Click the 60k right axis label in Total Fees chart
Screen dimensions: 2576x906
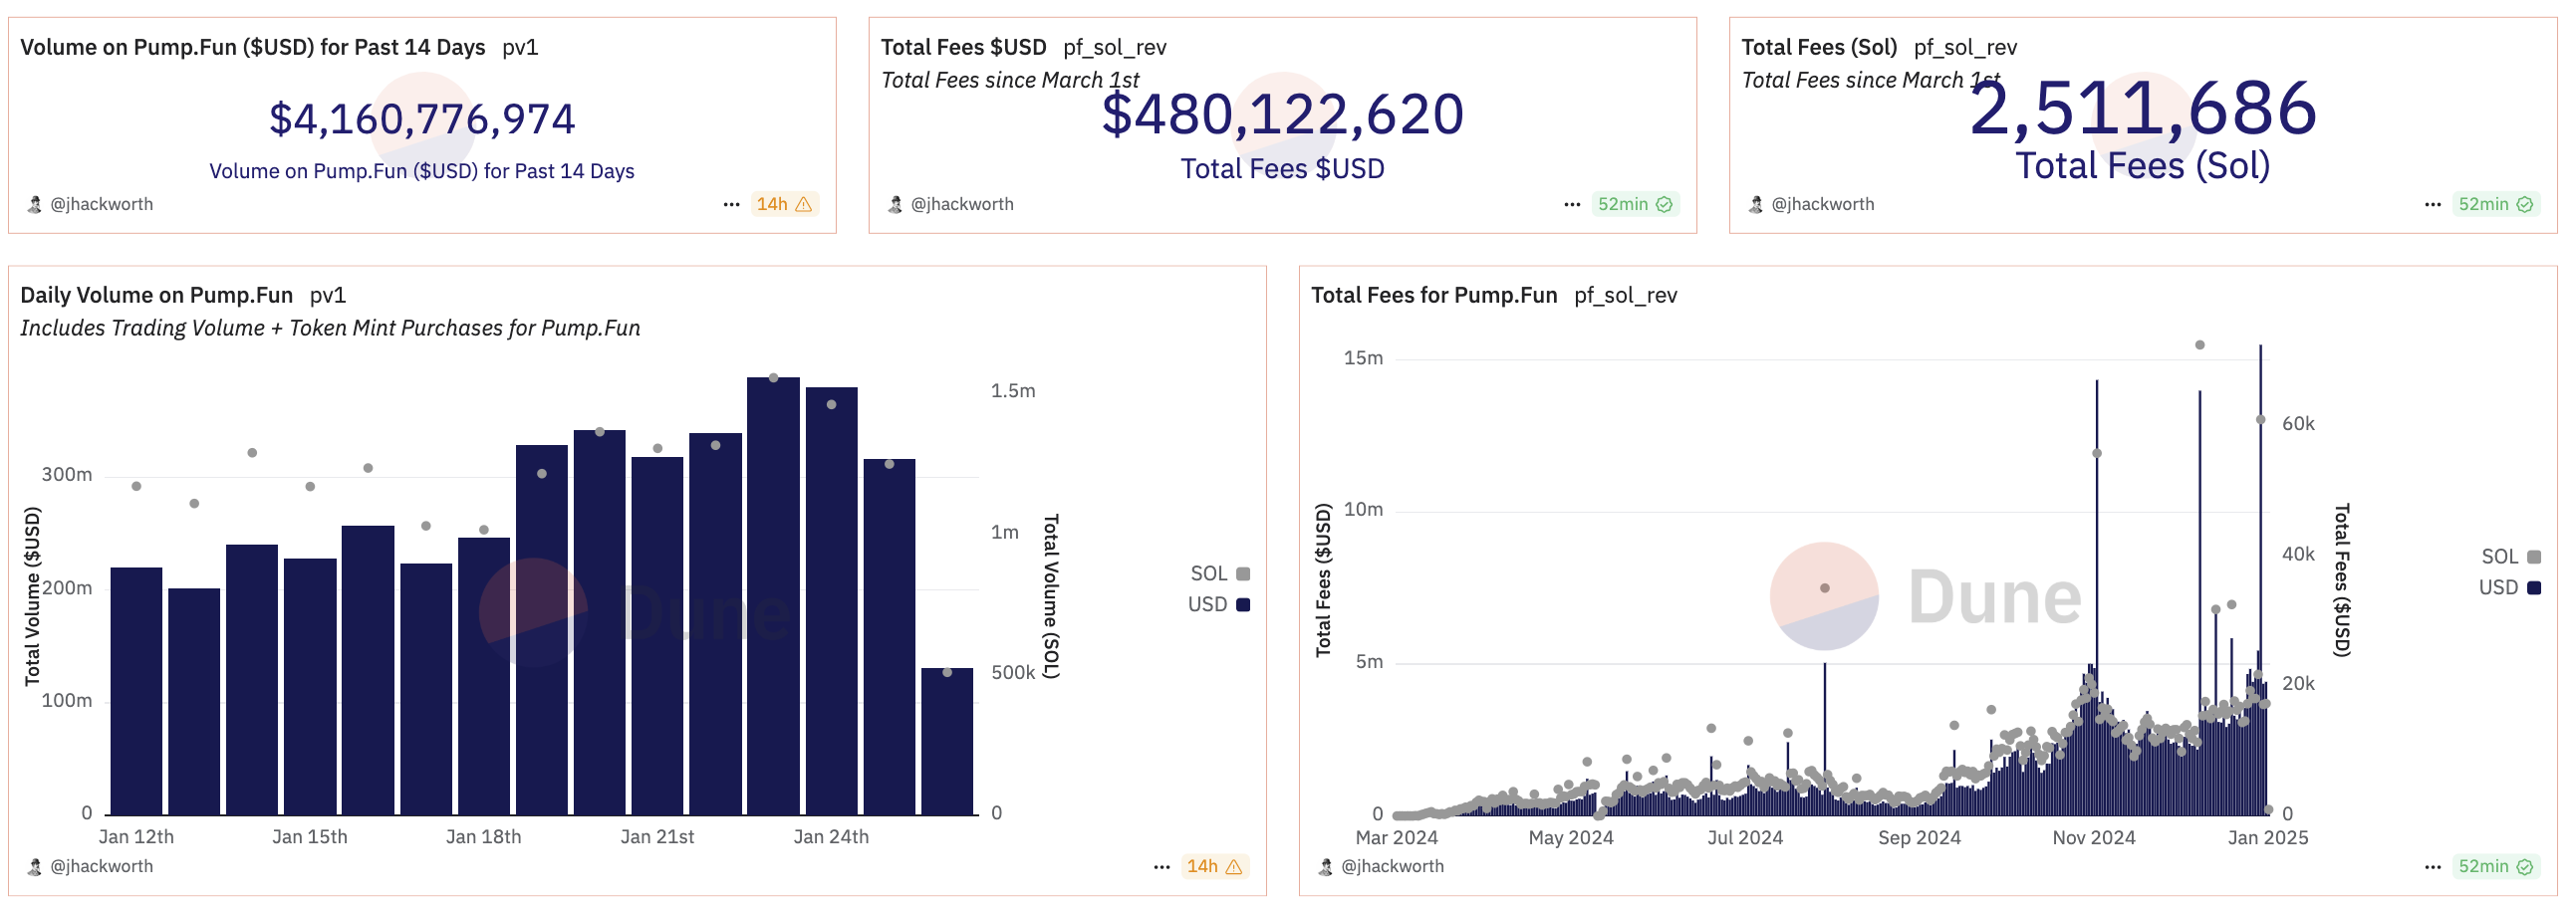click(2298, 424)
